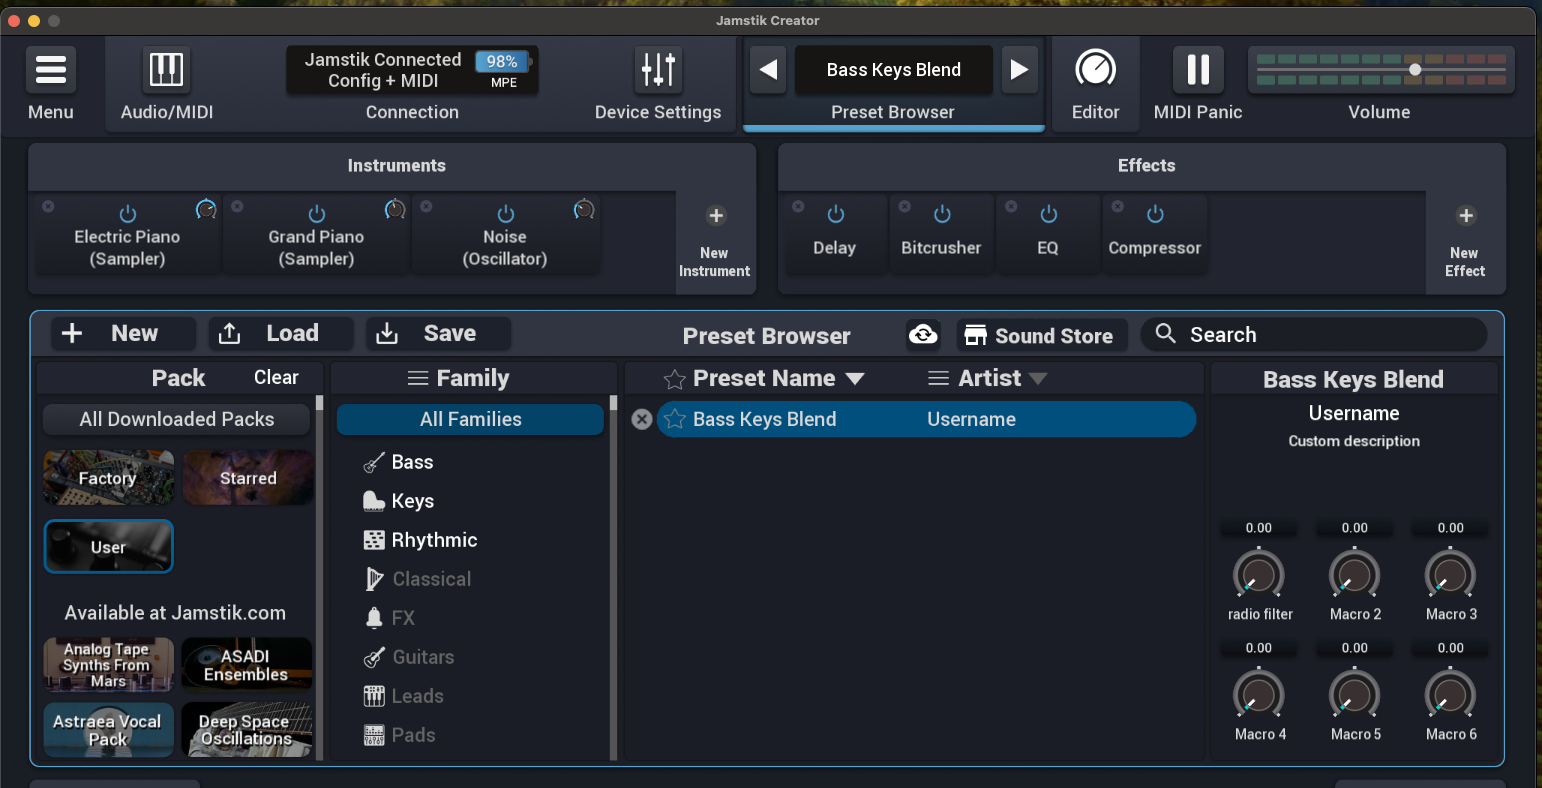Filter by FX family
The image size is (1542, 788).
[403, 618]
